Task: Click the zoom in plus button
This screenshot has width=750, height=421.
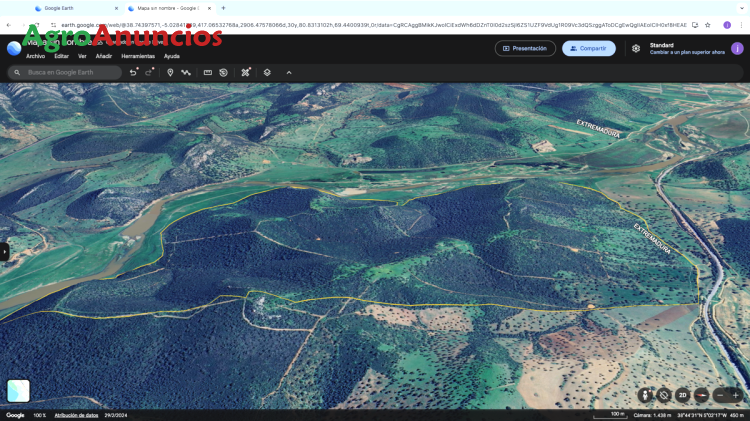Action: click(736, 395)
